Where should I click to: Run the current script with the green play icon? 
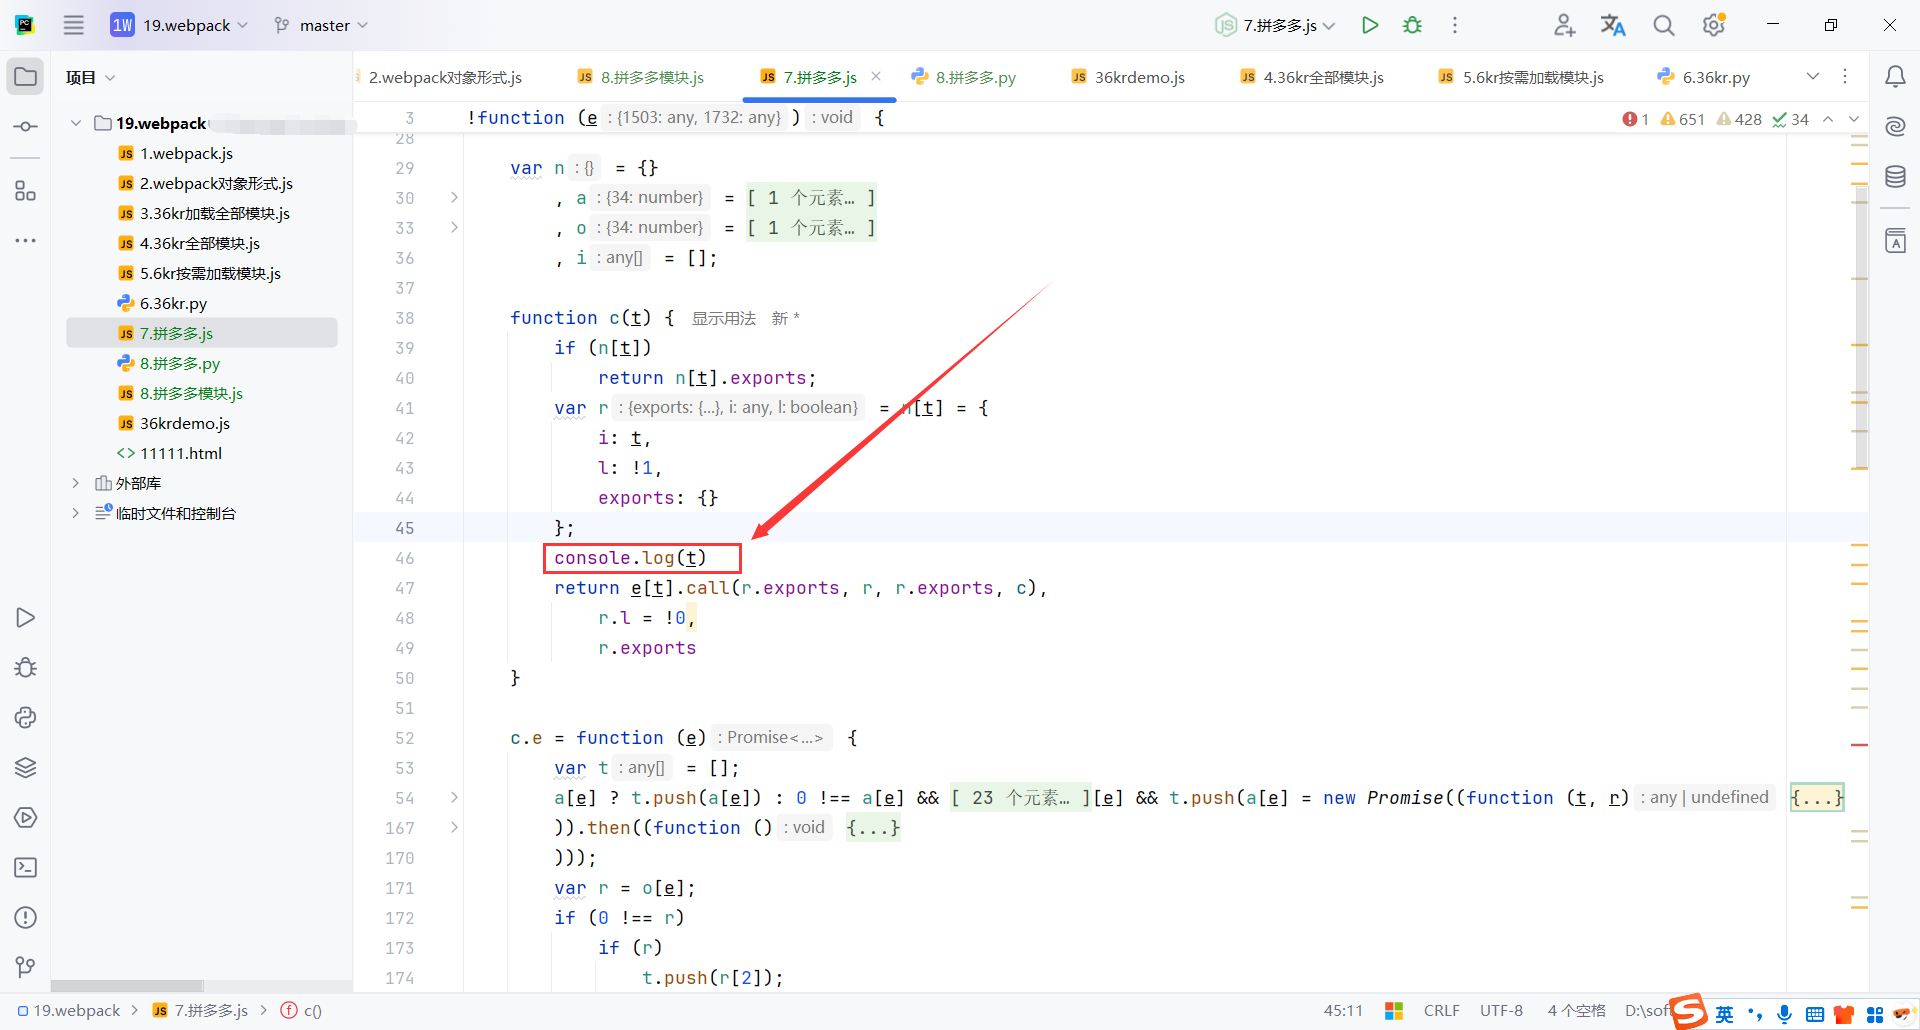pos(1370,25)
